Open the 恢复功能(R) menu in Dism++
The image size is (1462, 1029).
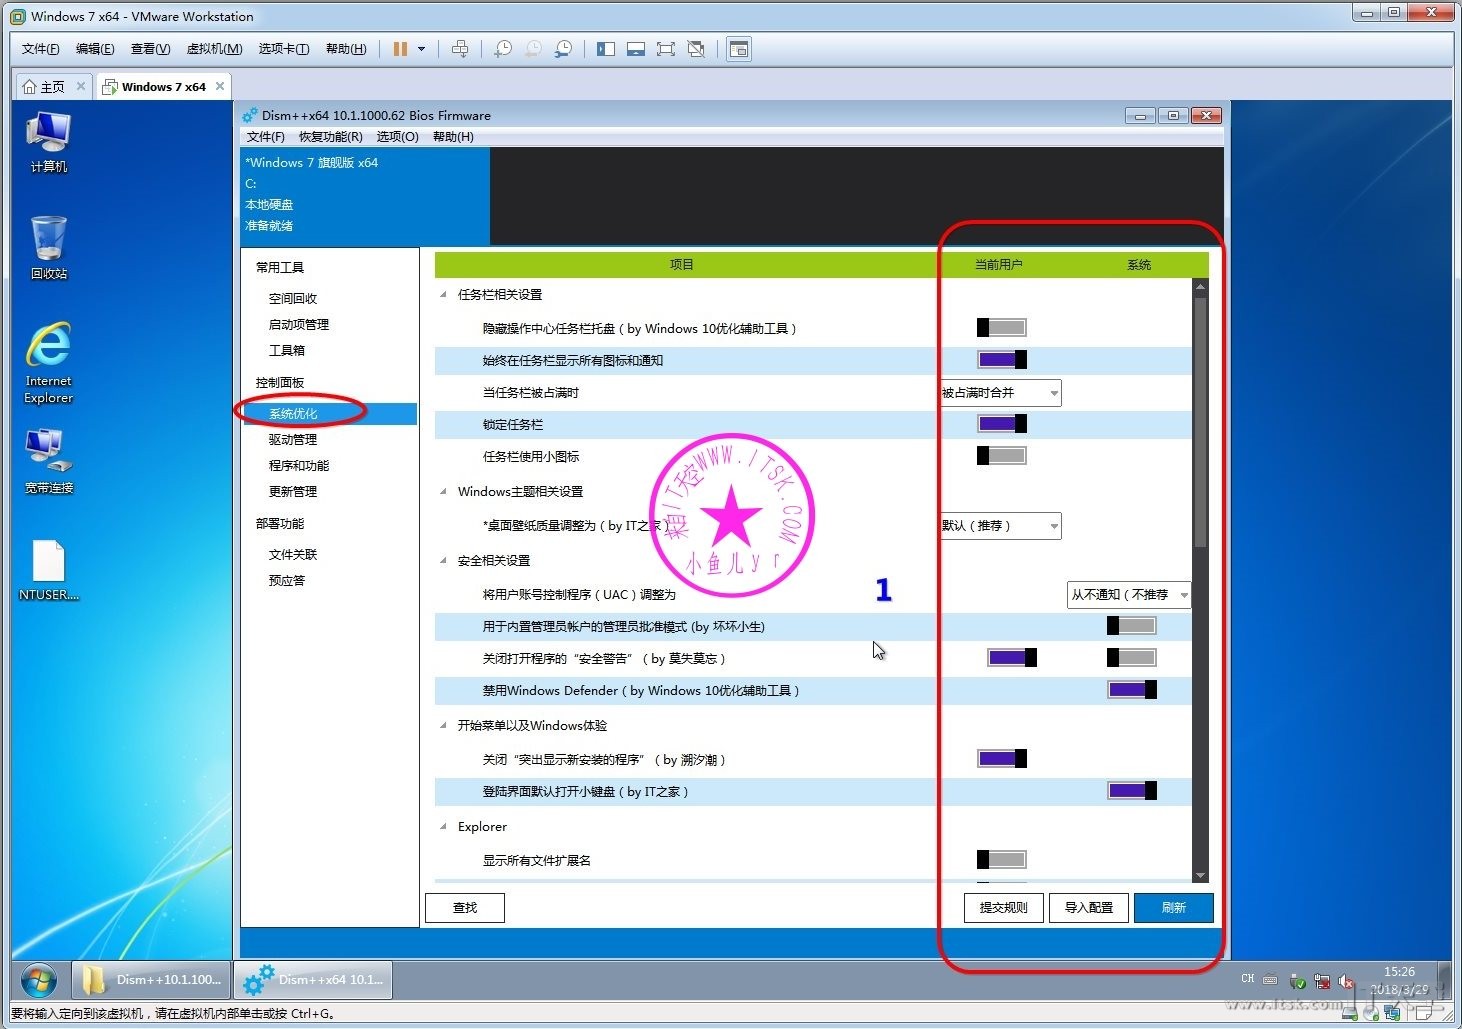330,137
